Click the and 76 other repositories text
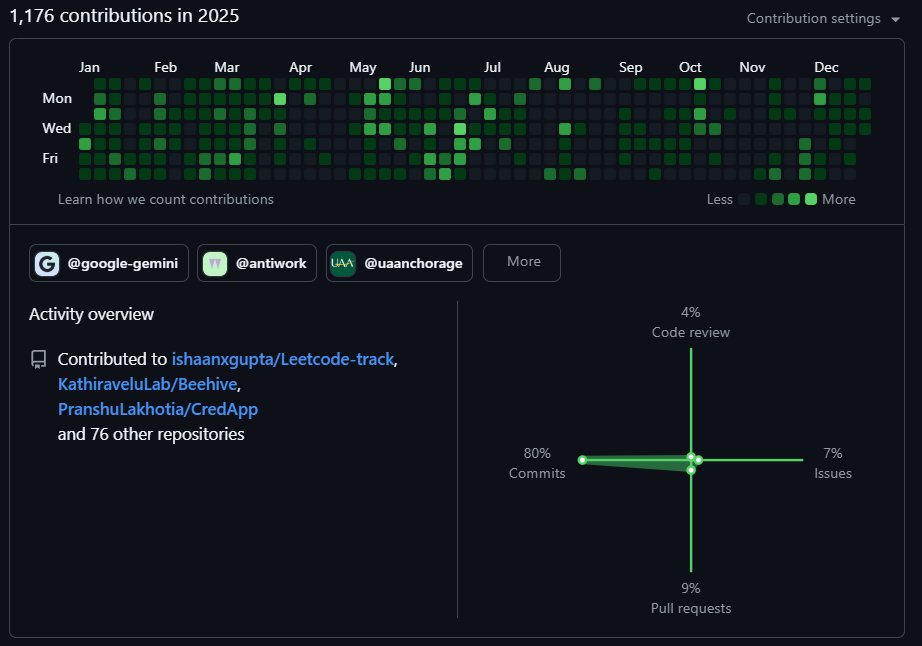 click(x=151, y=434)
